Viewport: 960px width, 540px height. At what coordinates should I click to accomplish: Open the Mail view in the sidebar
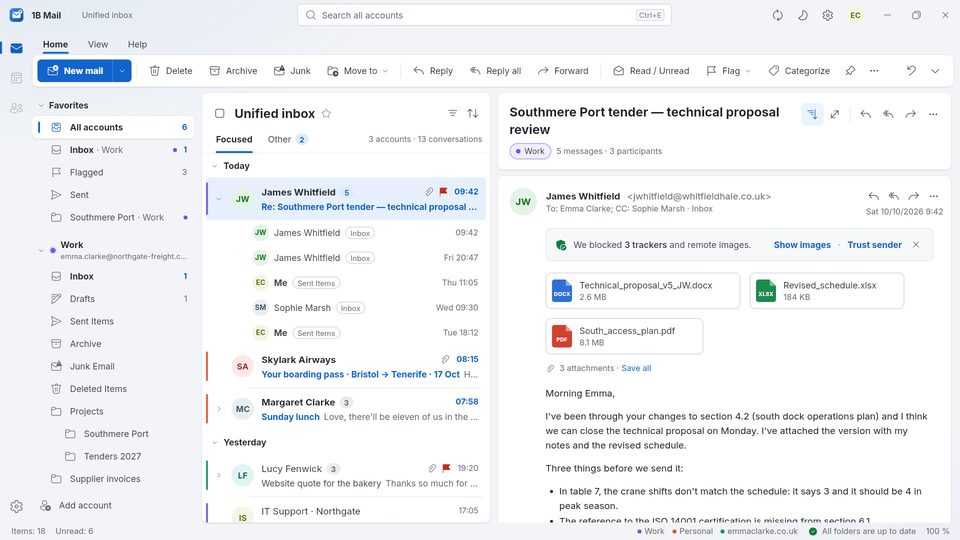[17, 48]
